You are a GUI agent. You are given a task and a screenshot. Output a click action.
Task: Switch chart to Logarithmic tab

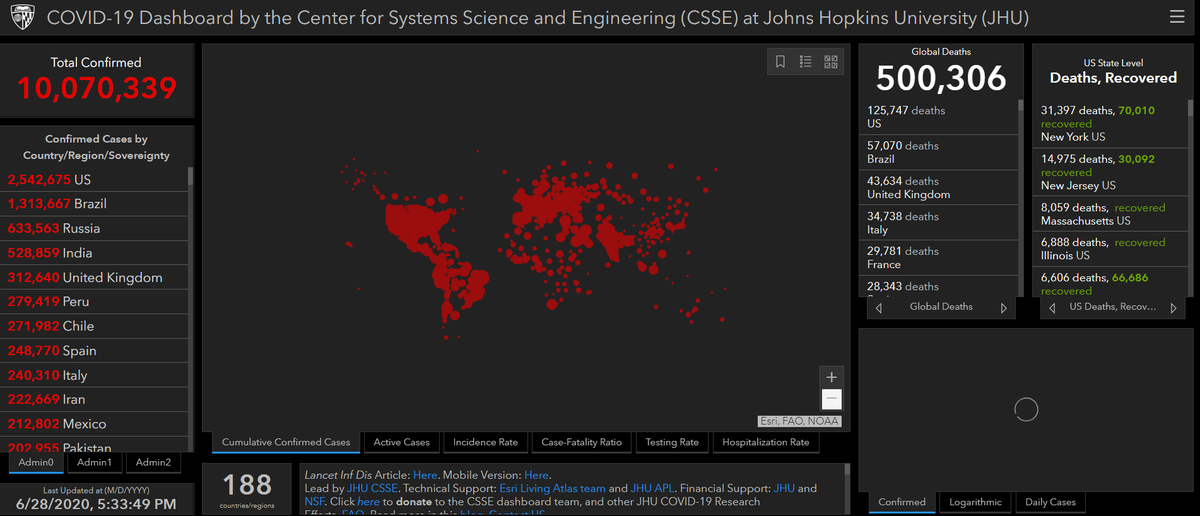pos(975,502)
